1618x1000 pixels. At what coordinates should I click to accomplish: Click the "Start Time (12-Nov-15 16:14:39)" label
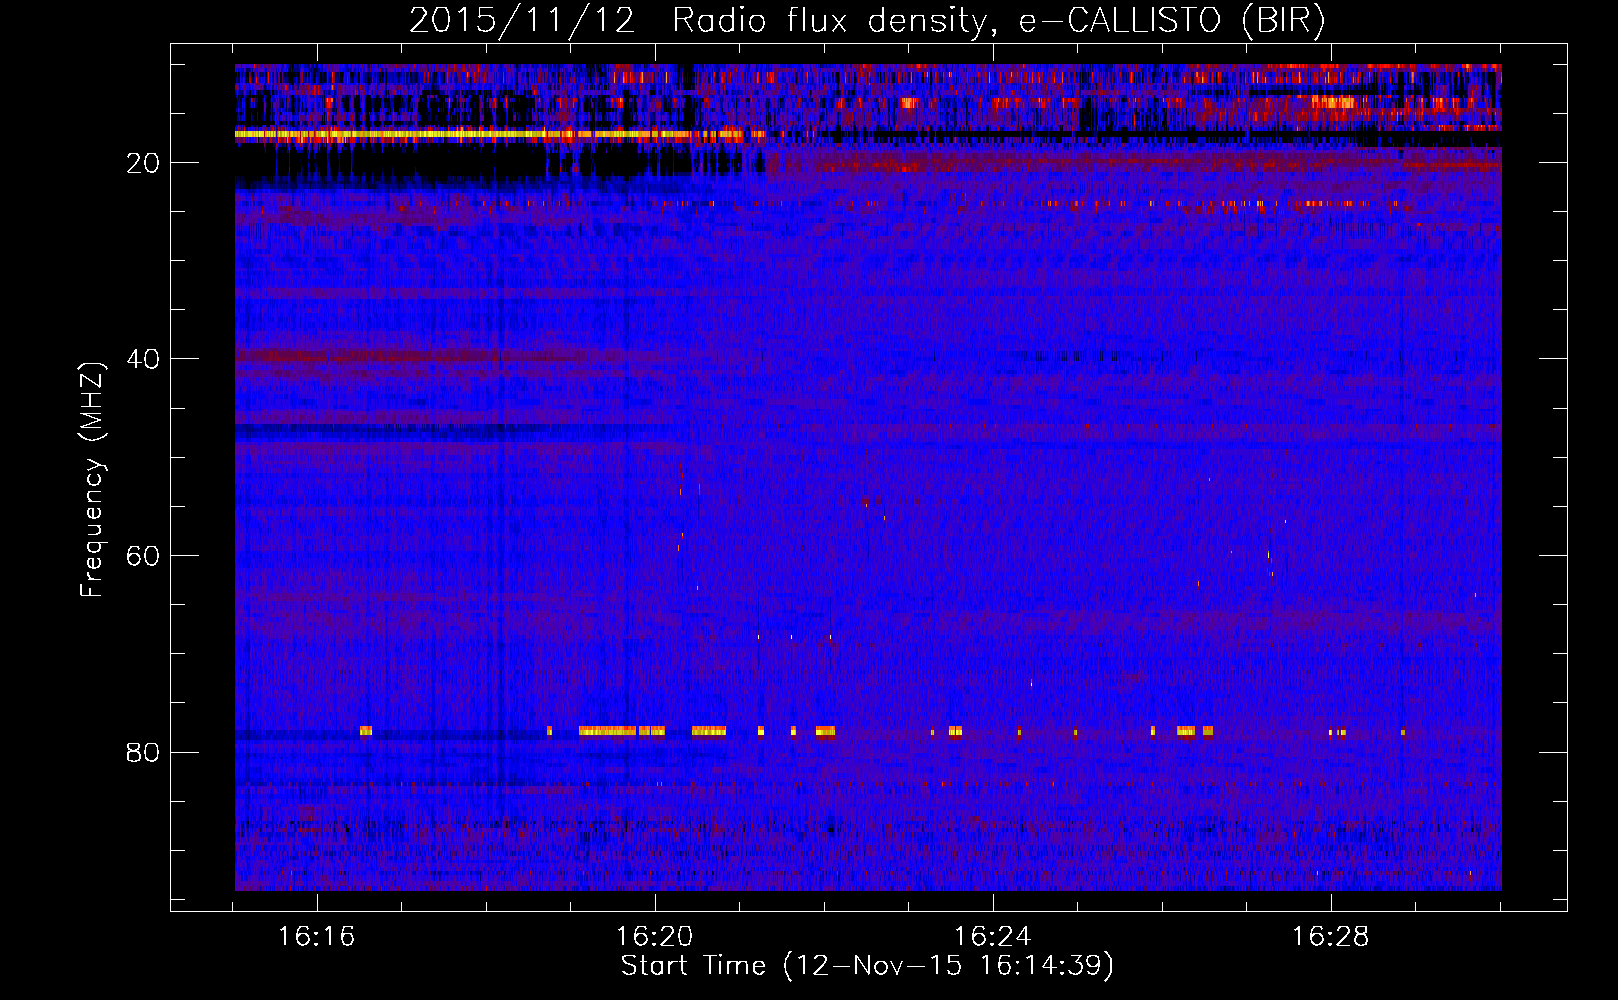[x=867, y=966]
